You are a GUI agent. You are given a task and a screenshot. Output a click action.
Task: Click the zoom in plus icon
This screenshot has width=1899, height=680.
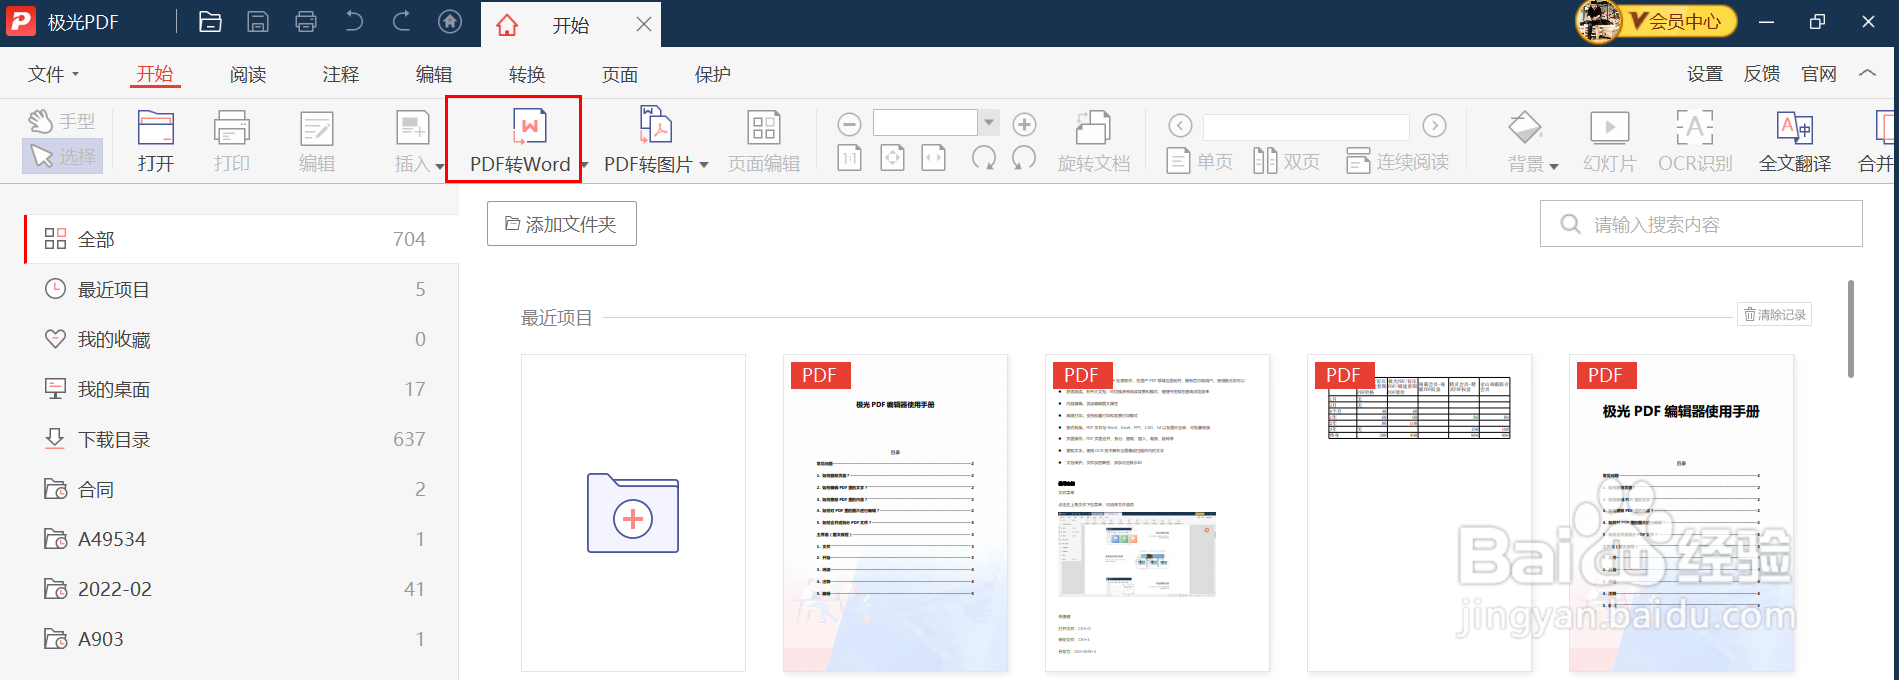coord(1024,124)
